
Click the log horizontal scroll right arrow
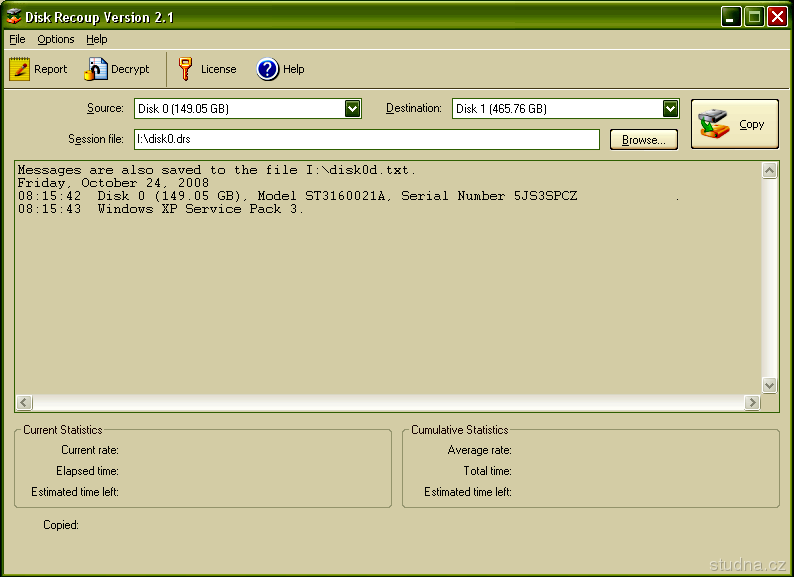(752, 402)
